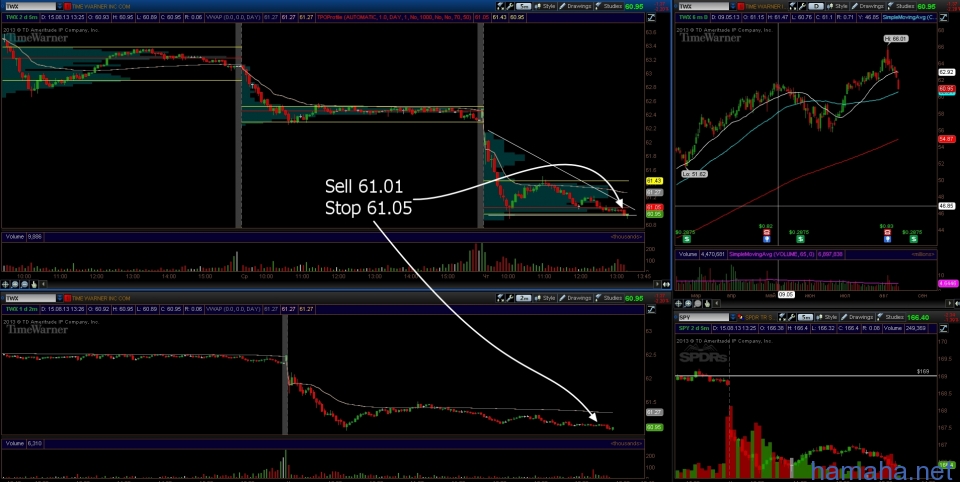Click the symbol field in bottom-left 2m chart
The image size is (960, 482).
tap(31, 298)
